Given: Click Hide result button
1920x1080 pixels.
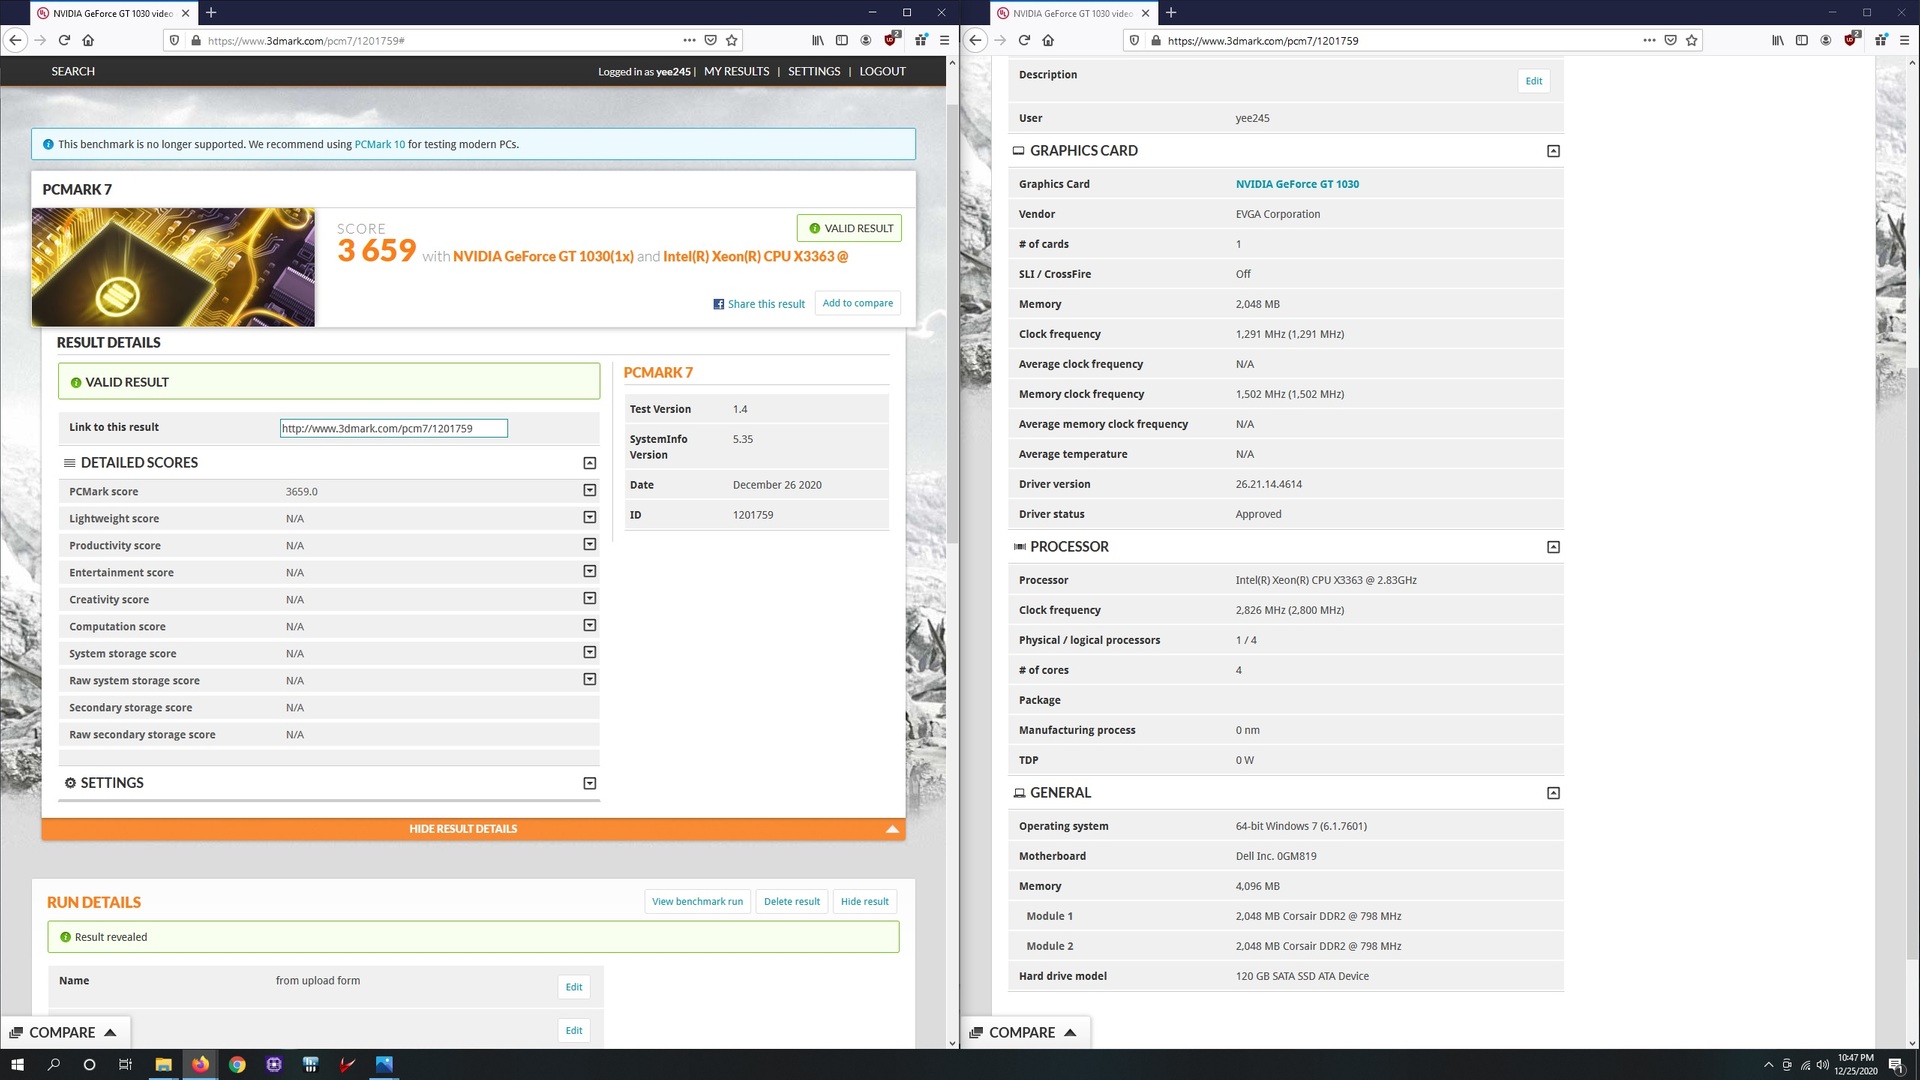Looking at the screenshot, I should [864, 901].
